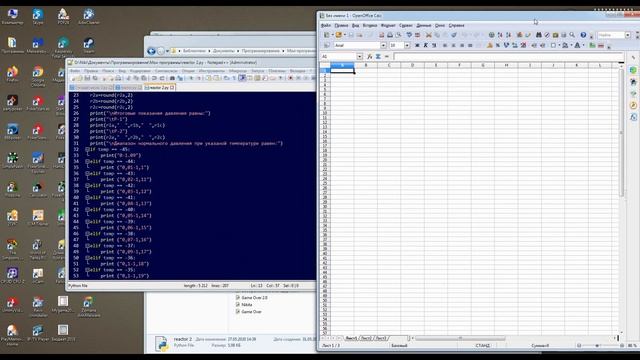Toggle word wrap in Notepad++ toolbar
The image size is (640, 360).
click(x=226, y=78)
